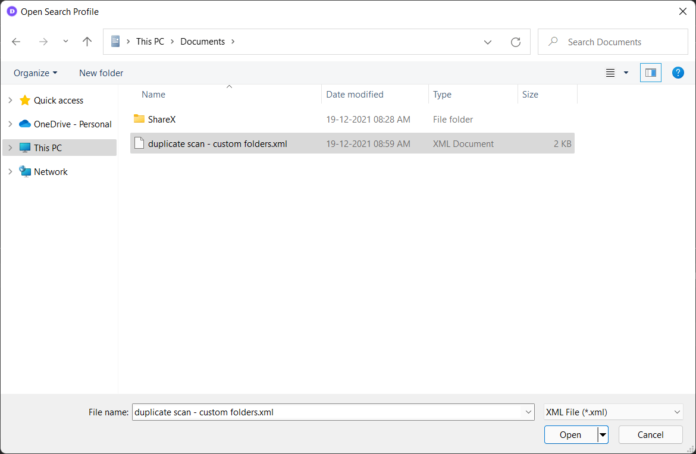The height and width of the screenshot is (454, 696).
Task: Click ShareX date '19-12-2021 08:28 AM'
Action: coord(368,119)
